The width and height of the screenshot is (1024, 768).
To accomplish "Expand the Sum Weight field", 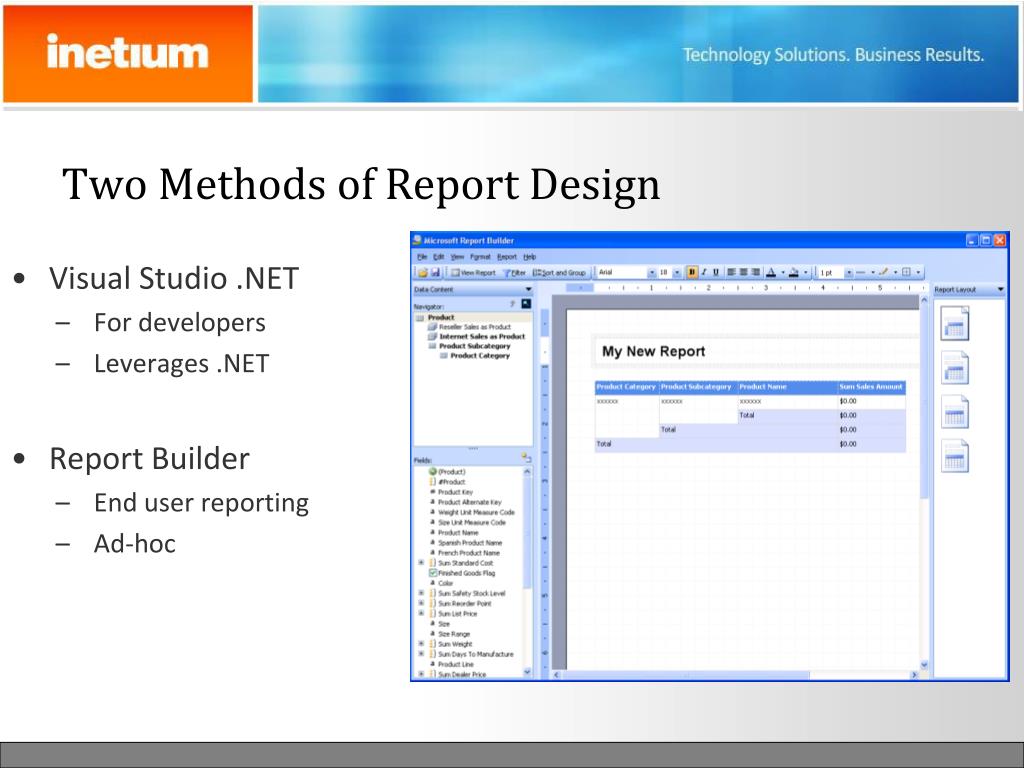I will point(421,643).
